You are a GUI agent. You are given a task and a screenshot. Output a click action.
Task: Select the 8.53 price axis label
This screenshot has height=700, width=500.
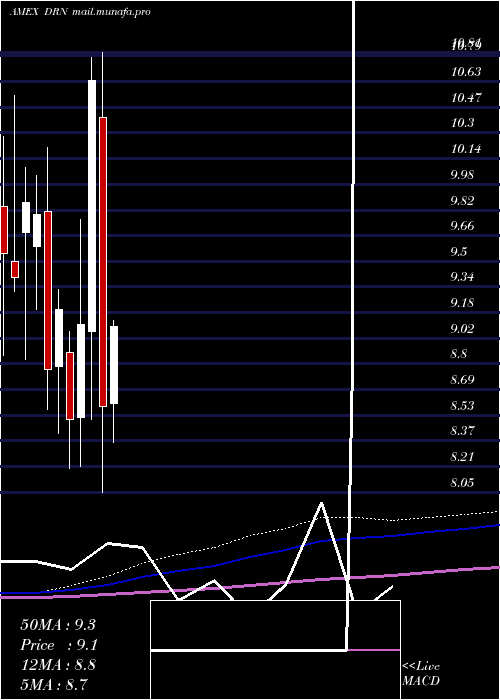(462, 405)
